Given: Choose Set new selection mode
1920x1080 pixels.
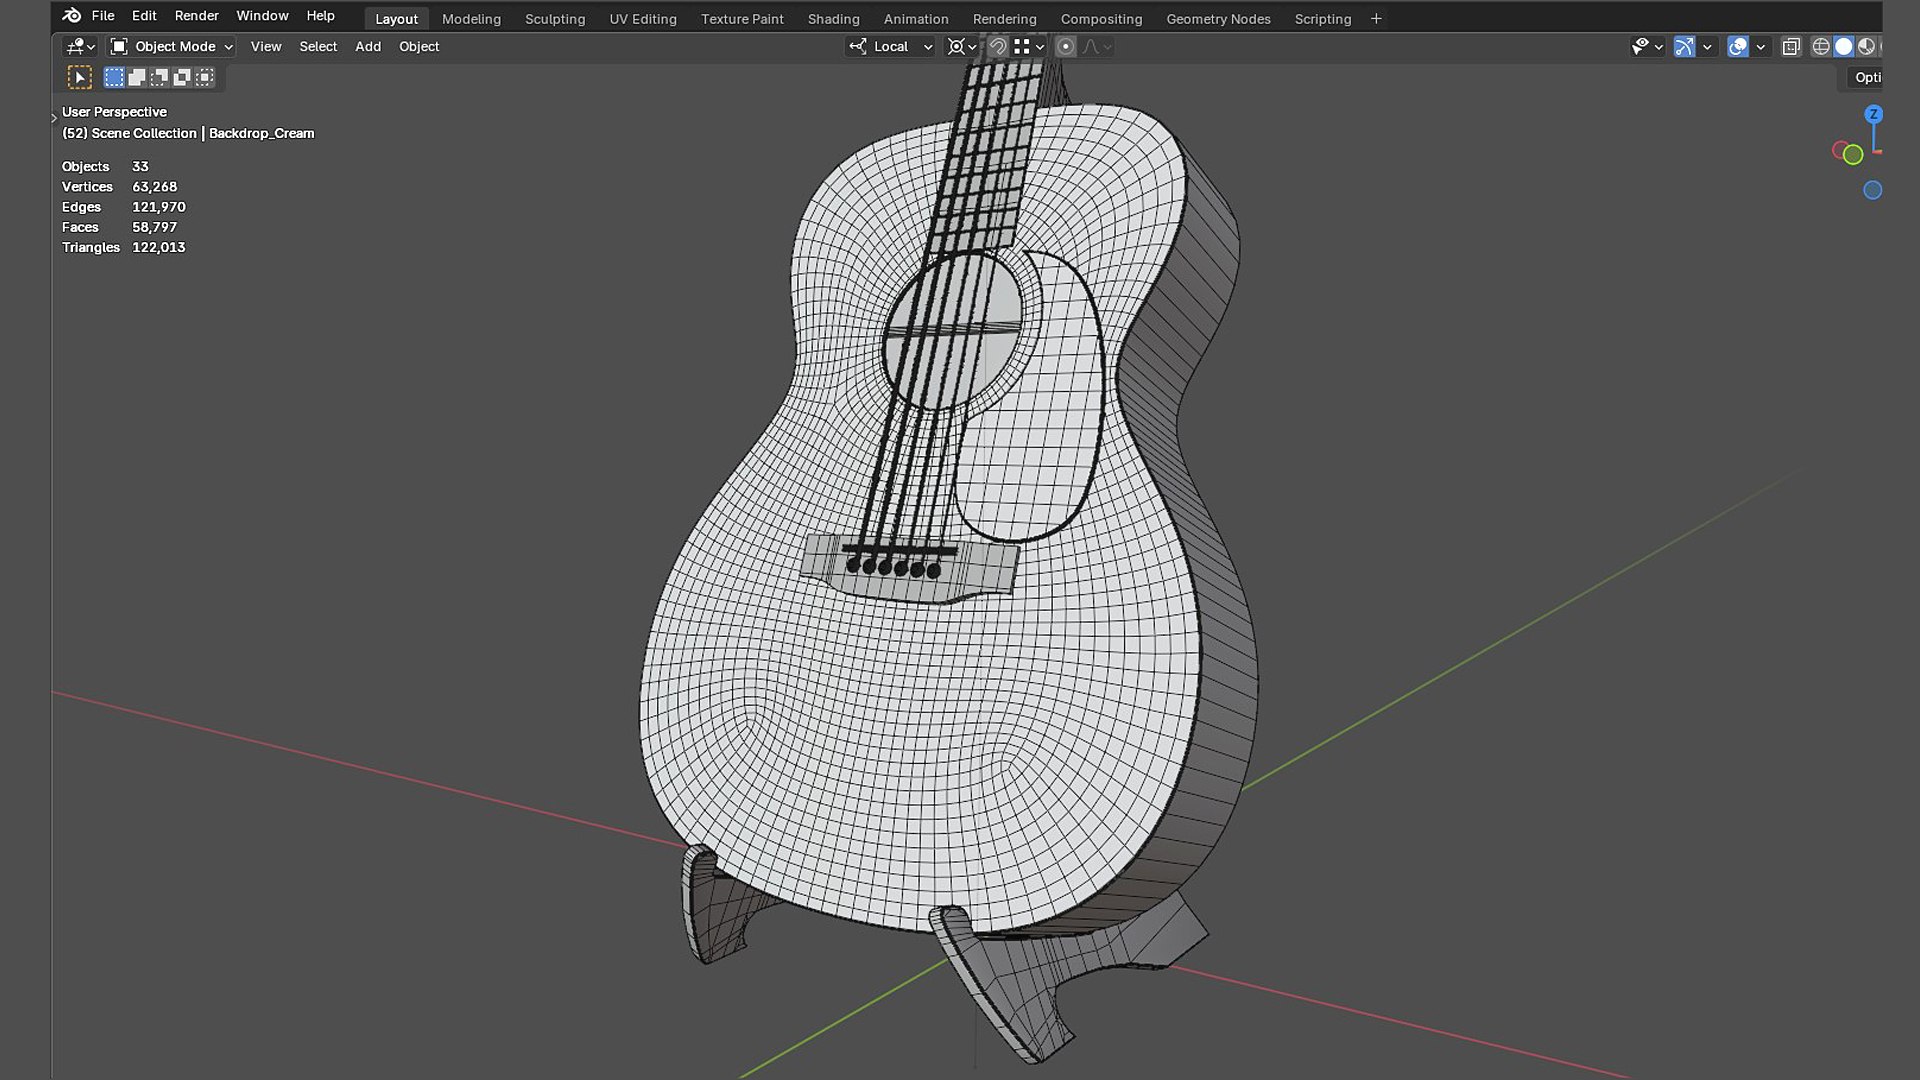Looking at the screenshot, I should [x=114, y=77].
